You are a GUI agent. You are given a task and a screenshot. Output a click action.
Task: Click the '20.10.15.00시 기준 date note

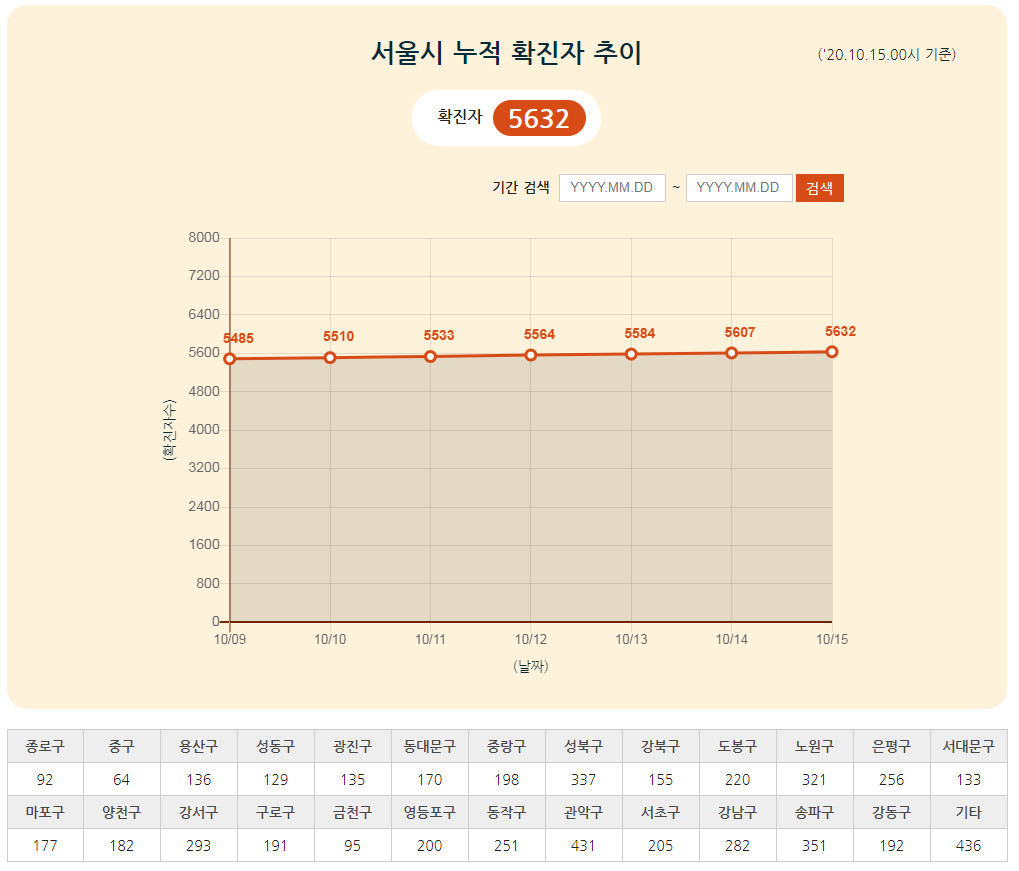coord(886,55)
